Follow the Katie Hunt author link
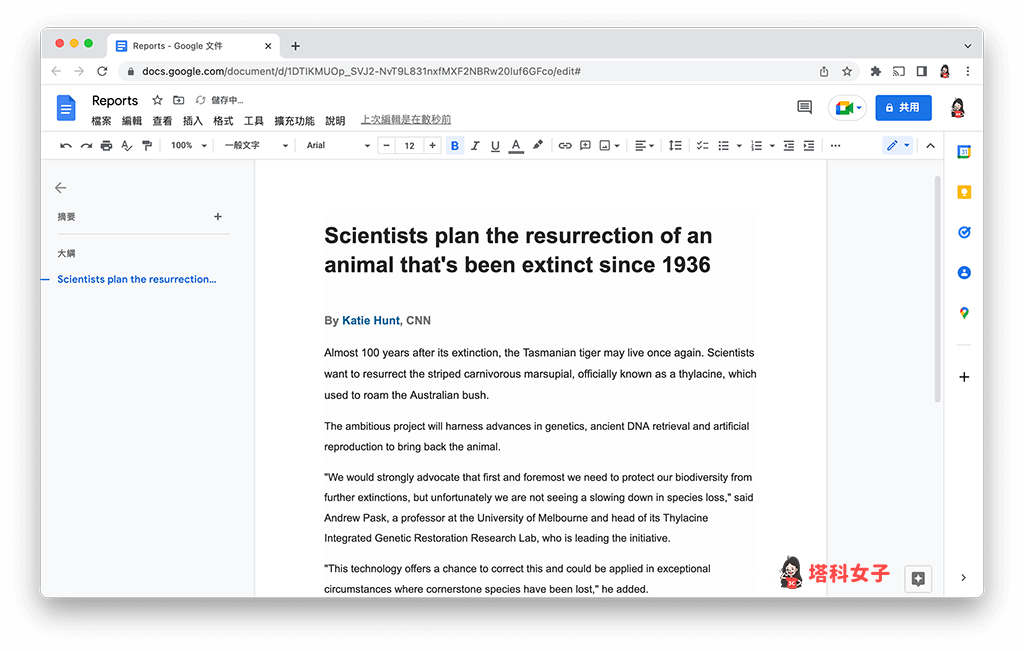This screenshot has height=651, width=1024. (371, 321)
